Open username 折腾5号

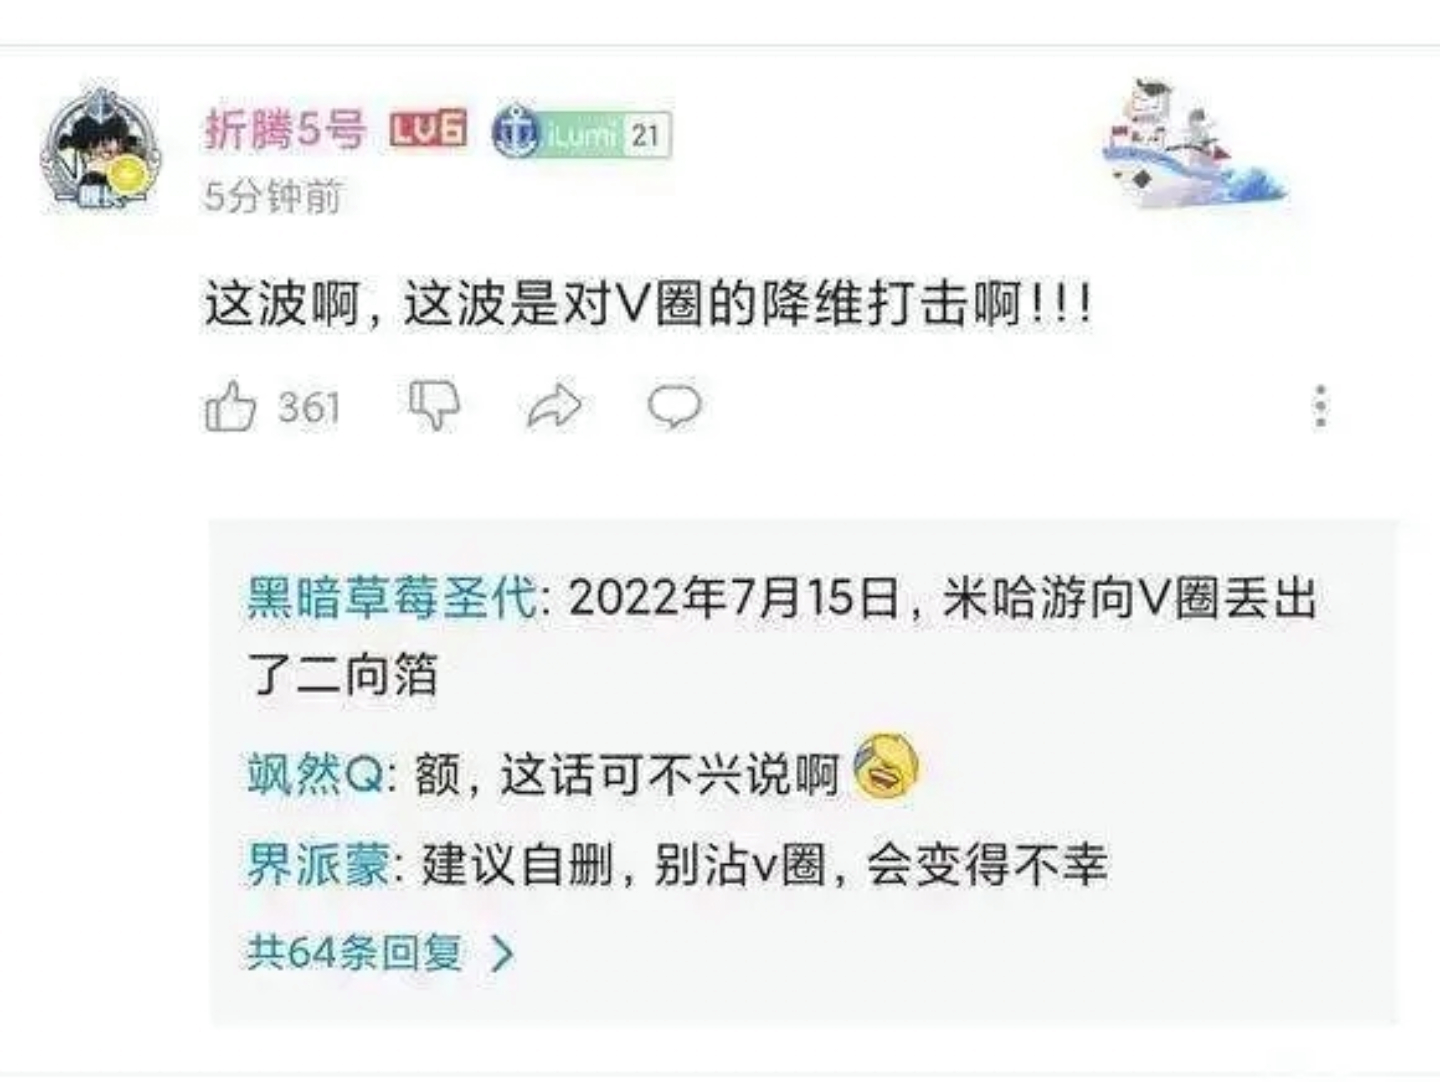[x=285, y=129]
